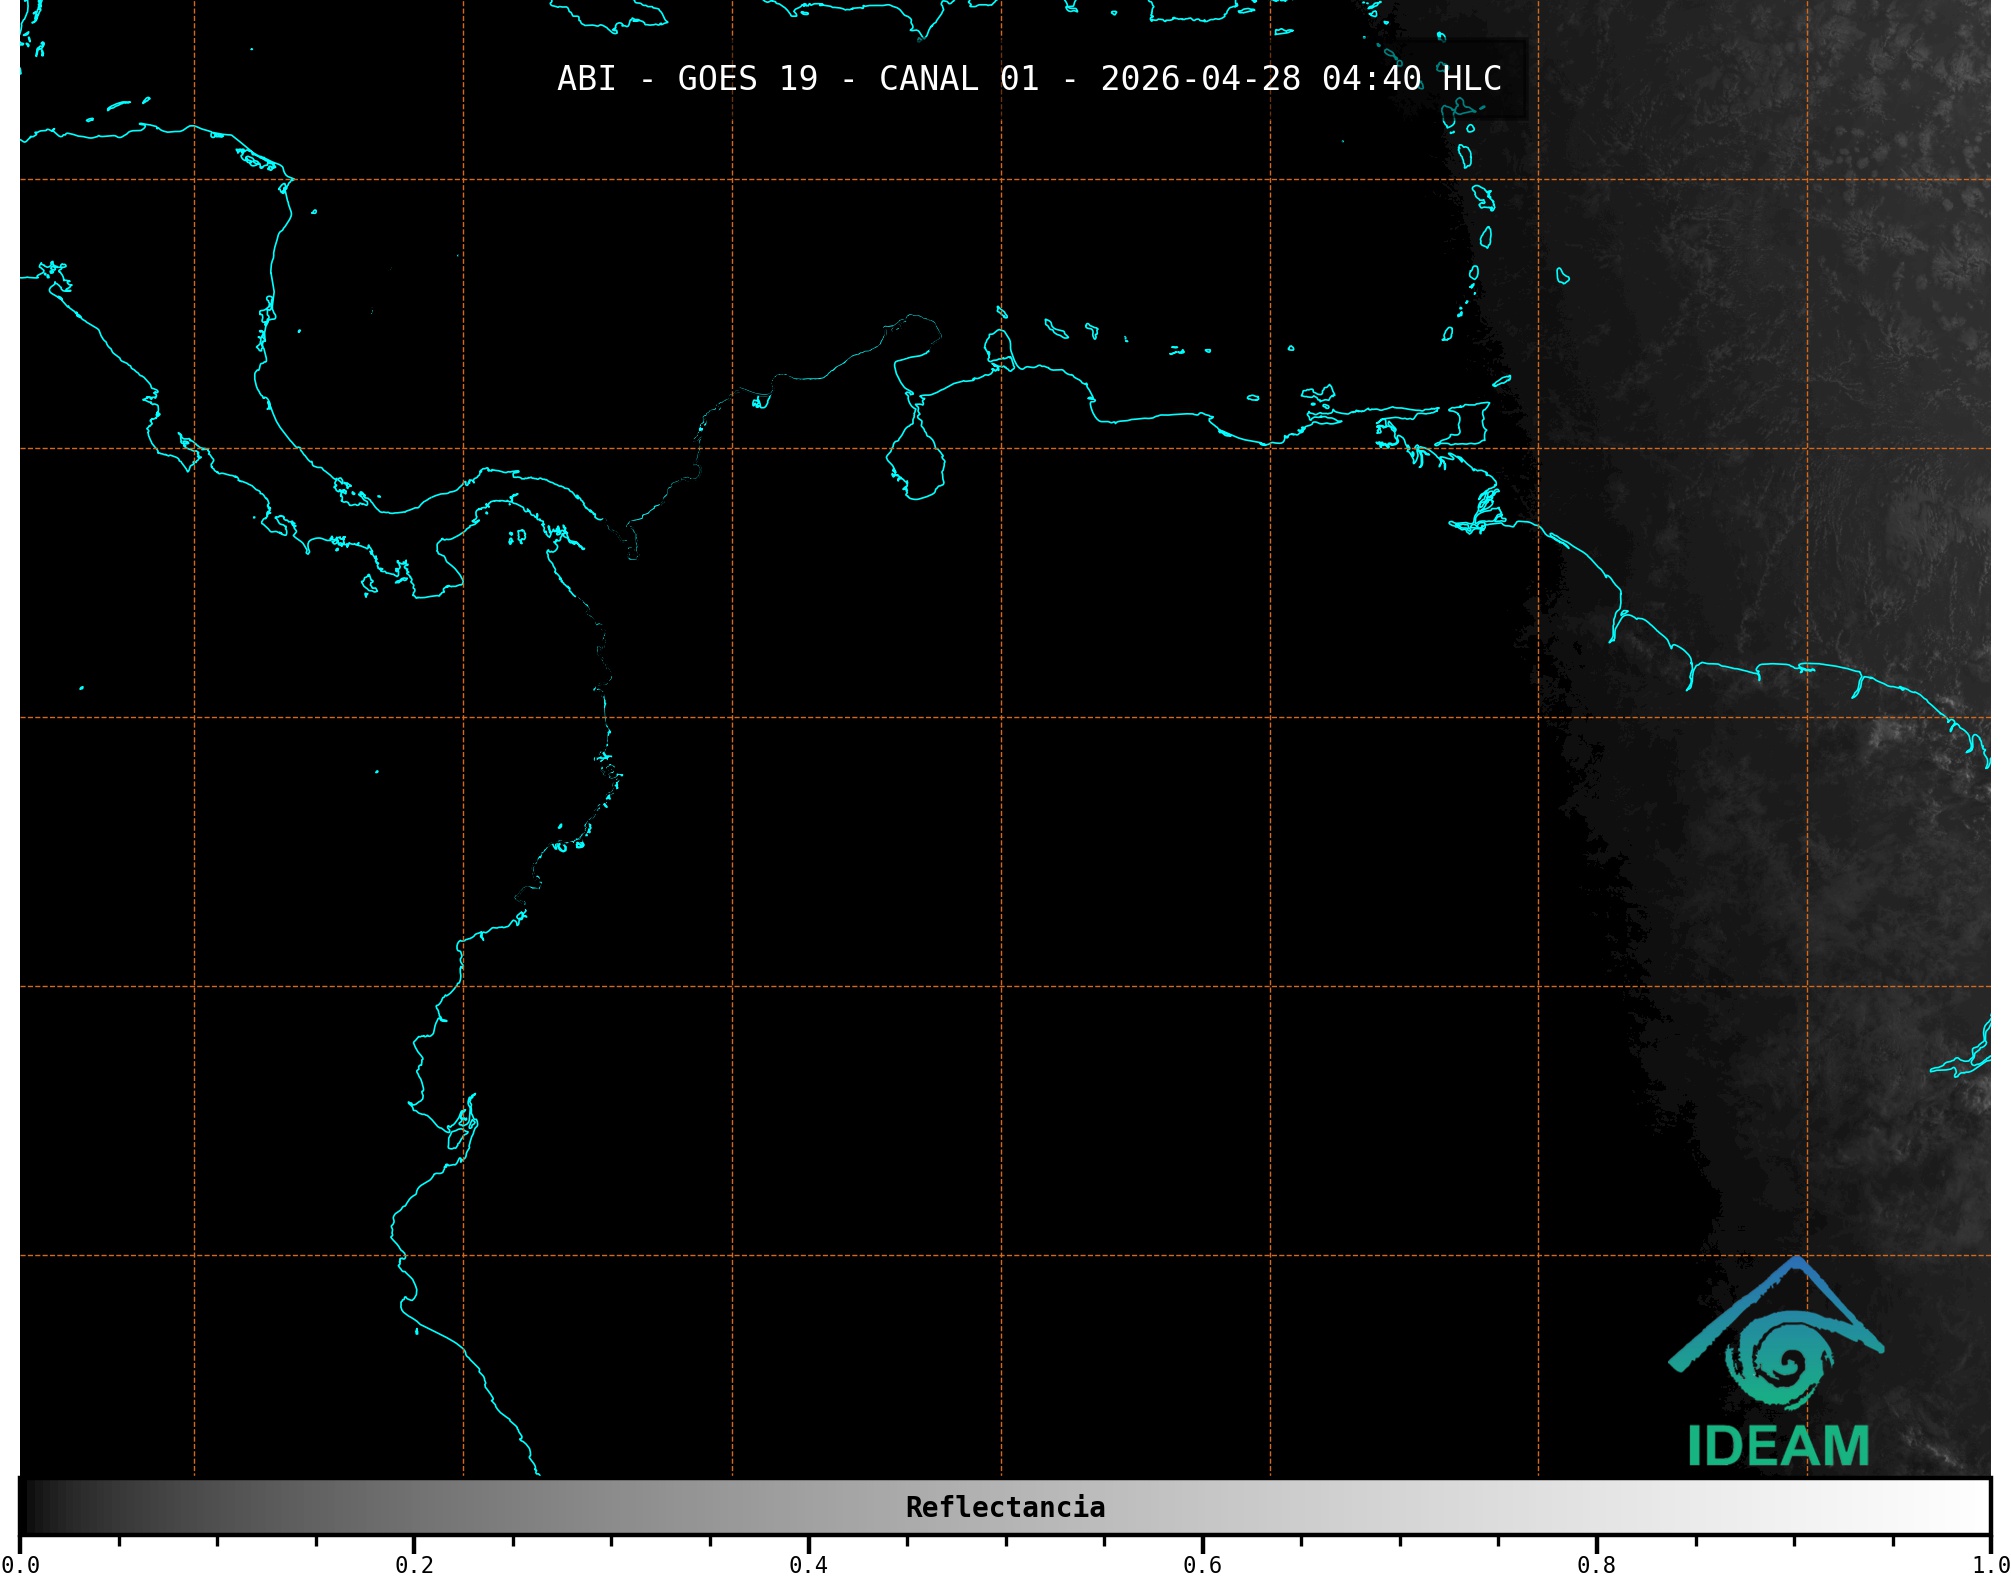The width and height of the screenshot is (2011, 1577).
Task: Click the 04:40 HLC time in the title
Action: click(x=1411, y=79)
